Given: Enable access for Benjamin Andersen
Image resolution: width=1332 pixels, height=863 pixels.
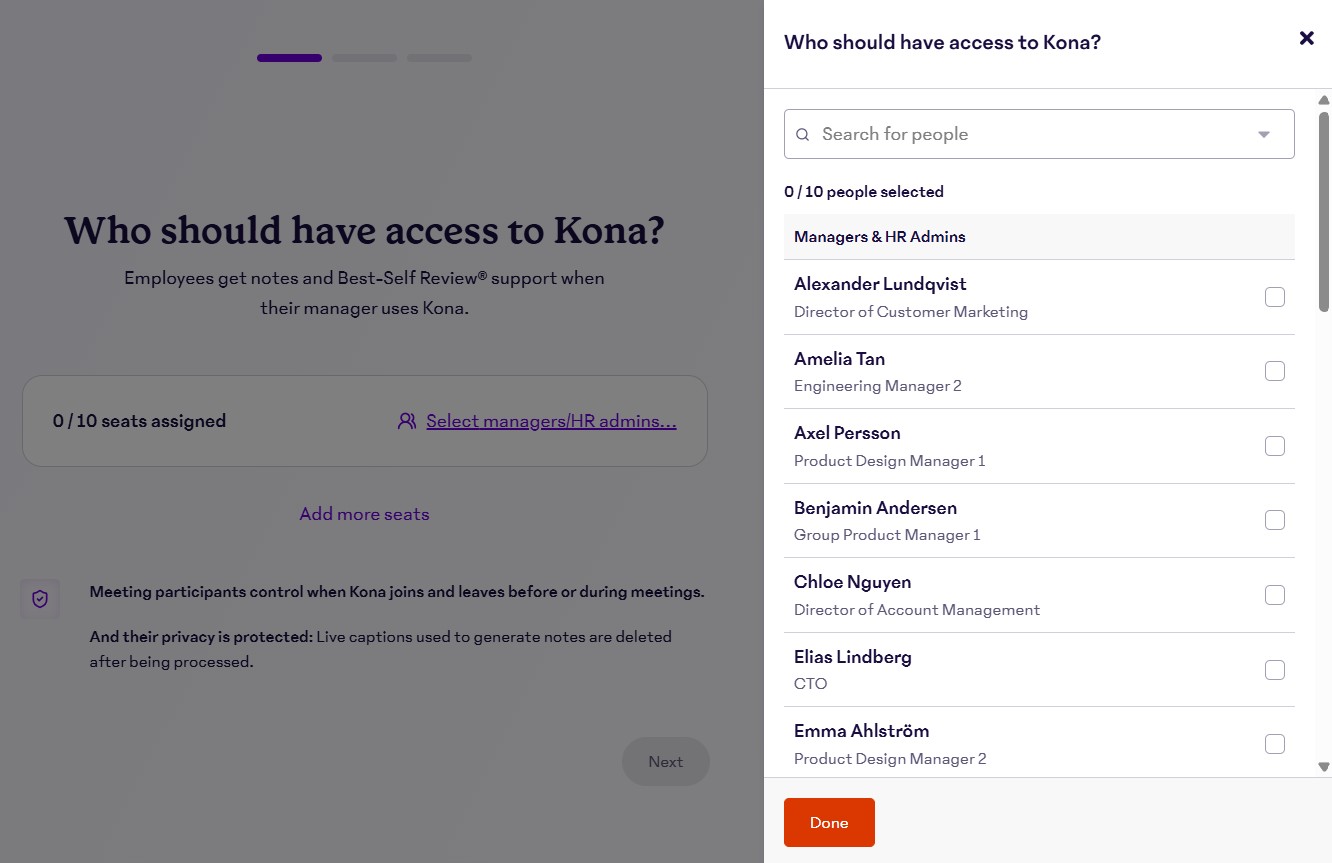Looking at the screenshot, I should tap(1274, 520).
